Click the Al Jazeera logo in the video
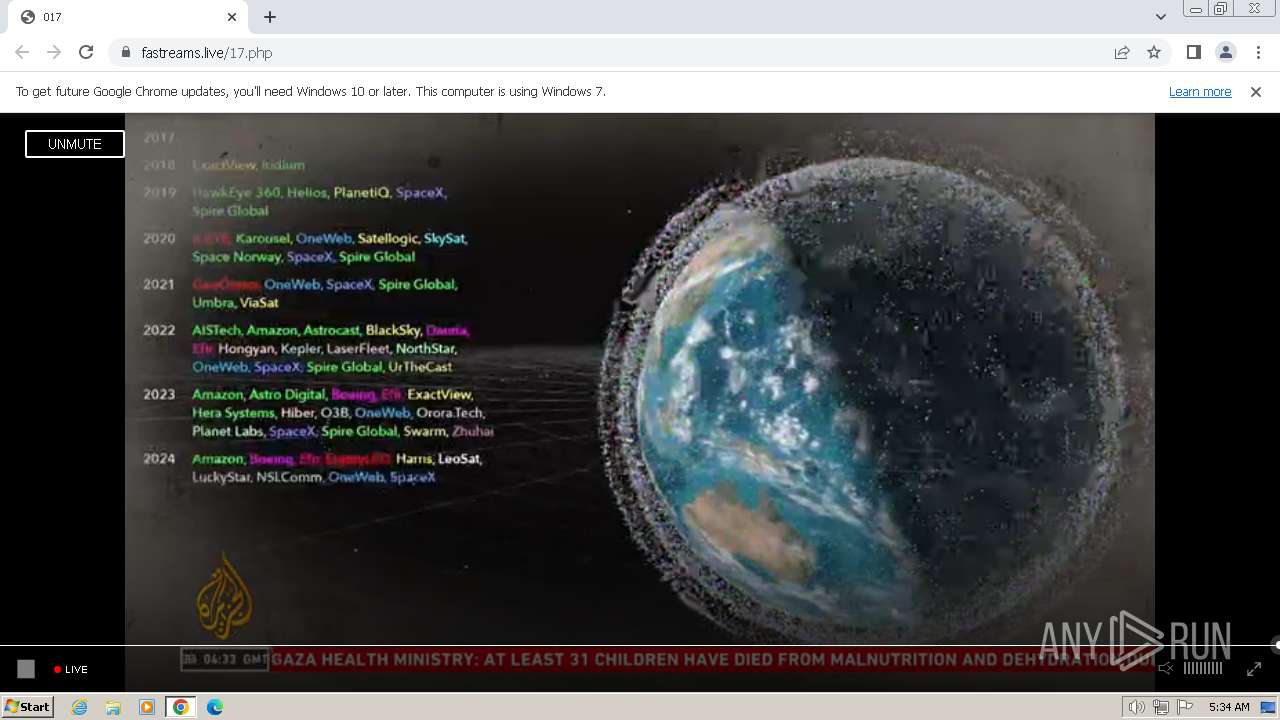1280x720 pixels. [x=224, y=596]
